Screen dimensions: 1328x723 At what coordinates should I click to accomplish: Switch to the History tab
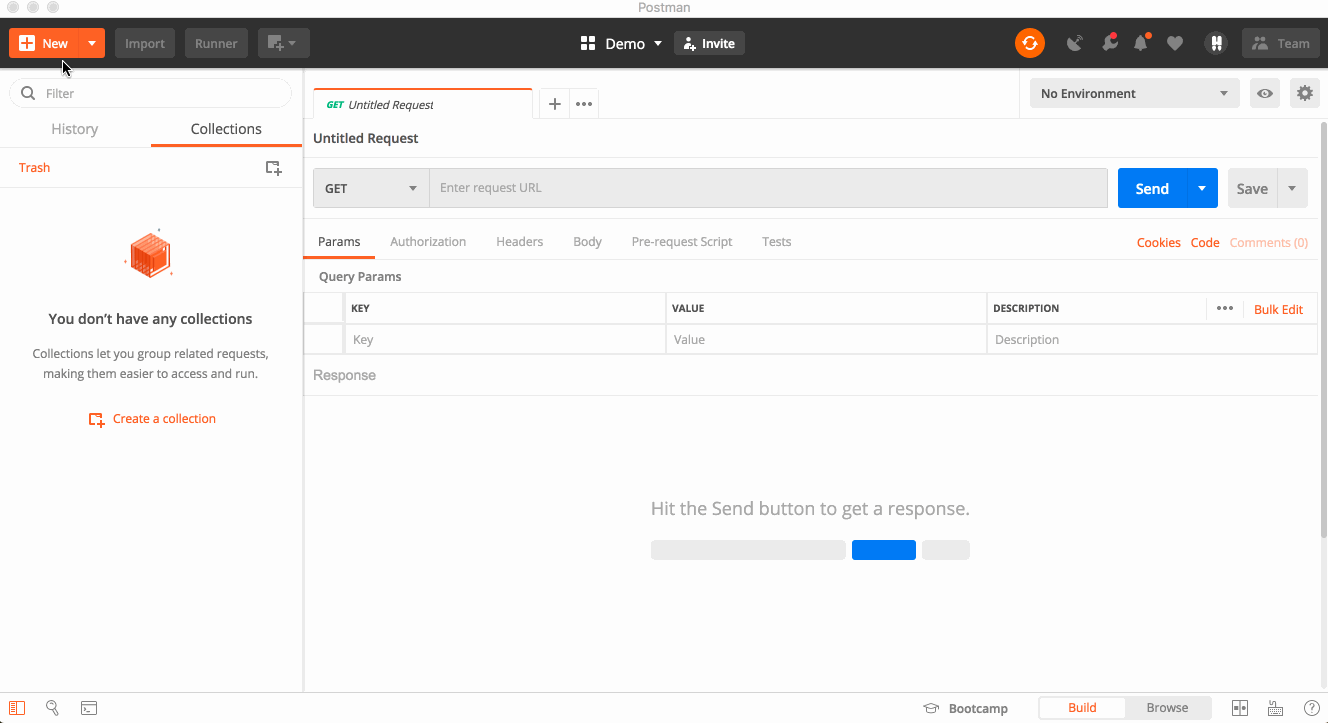[74, 128]
